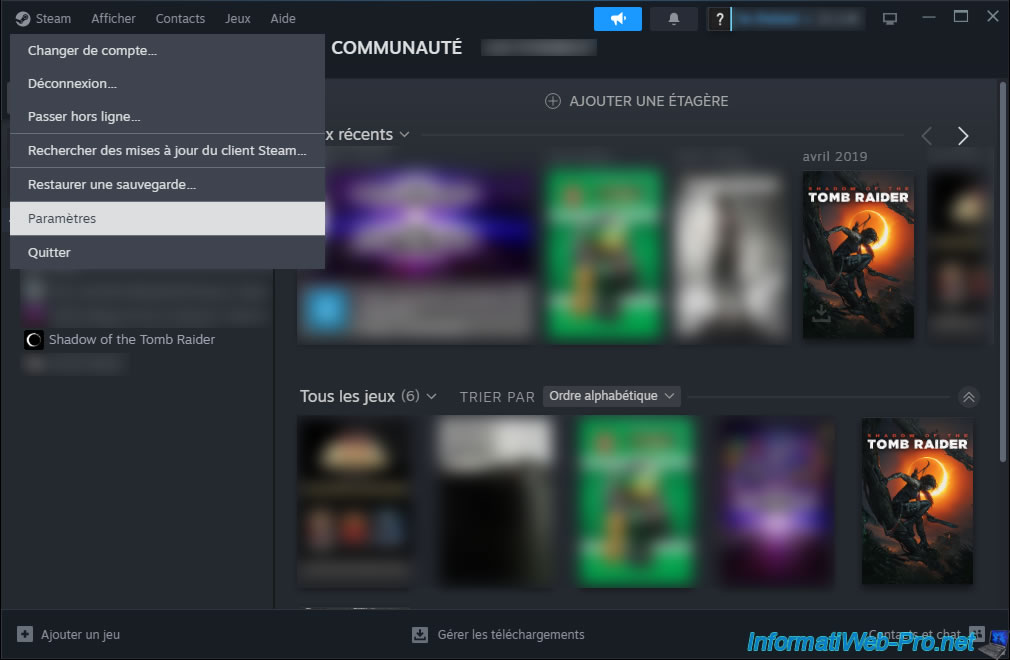This screenshot has width=1010, height=660.
Task: Choose Restaurer une sauvegarde... entry
Action: coord(167,185)
